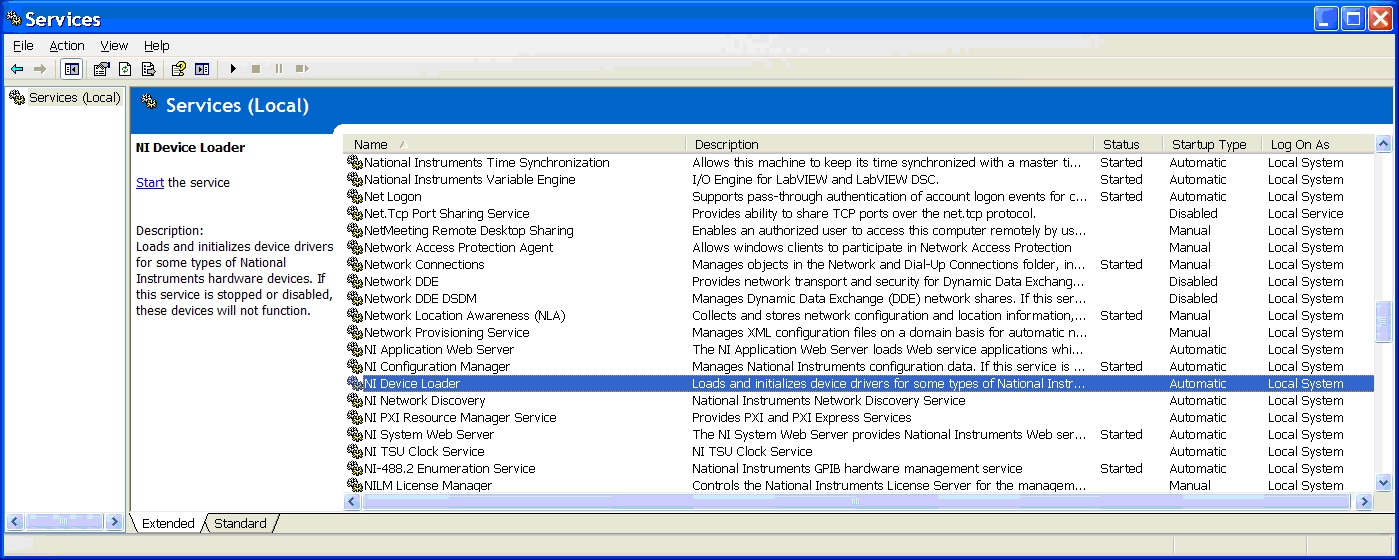The width and height of the screenshot is (1399, 560).
Task: Click gear icon of NI Network Discovery
Action: [355, 401]
